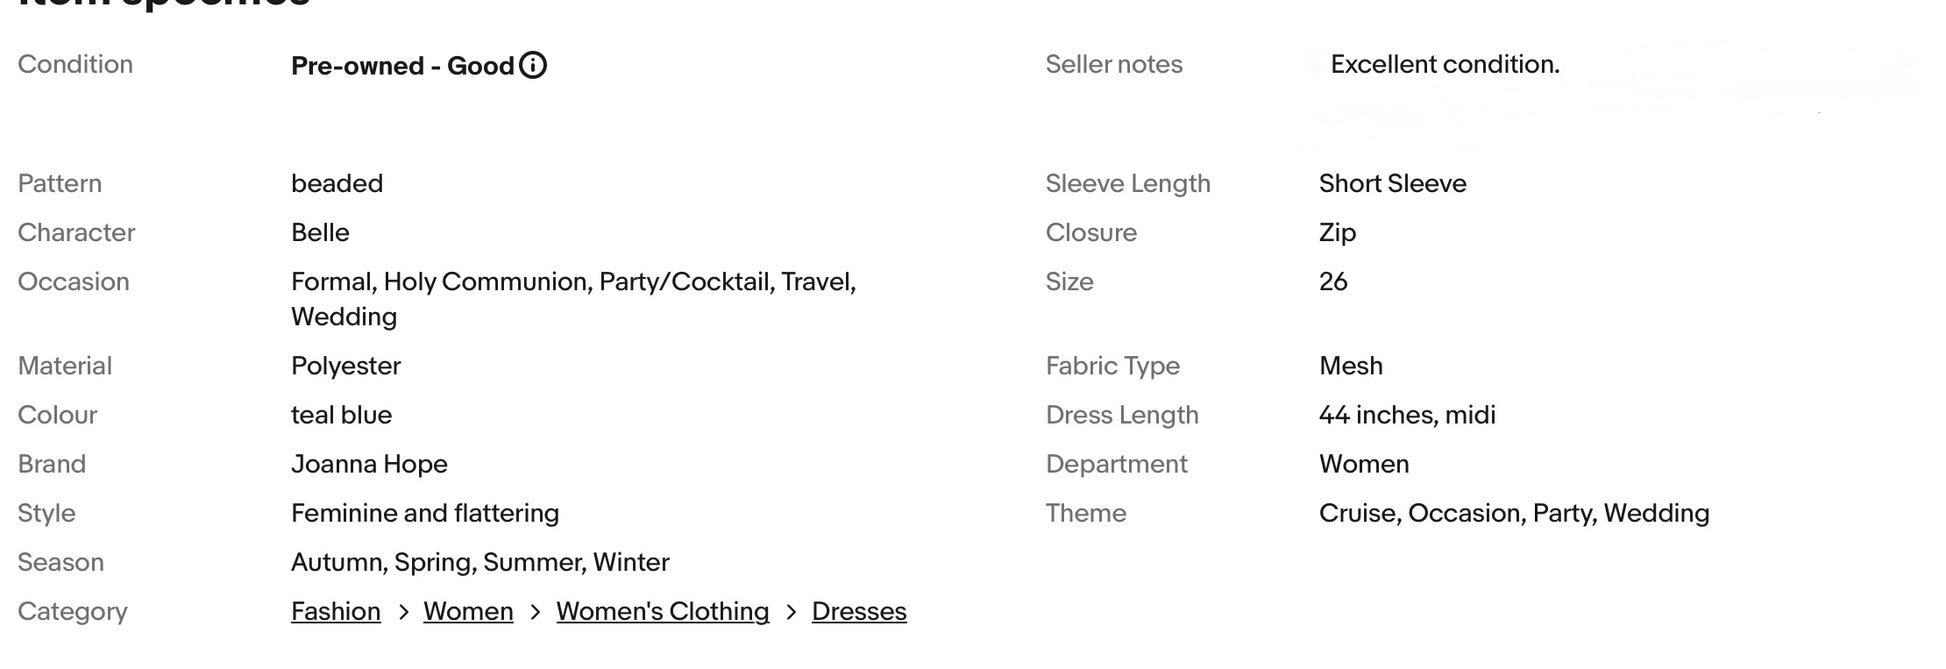Open the Women category link
1946x669 pixels.
468,612
